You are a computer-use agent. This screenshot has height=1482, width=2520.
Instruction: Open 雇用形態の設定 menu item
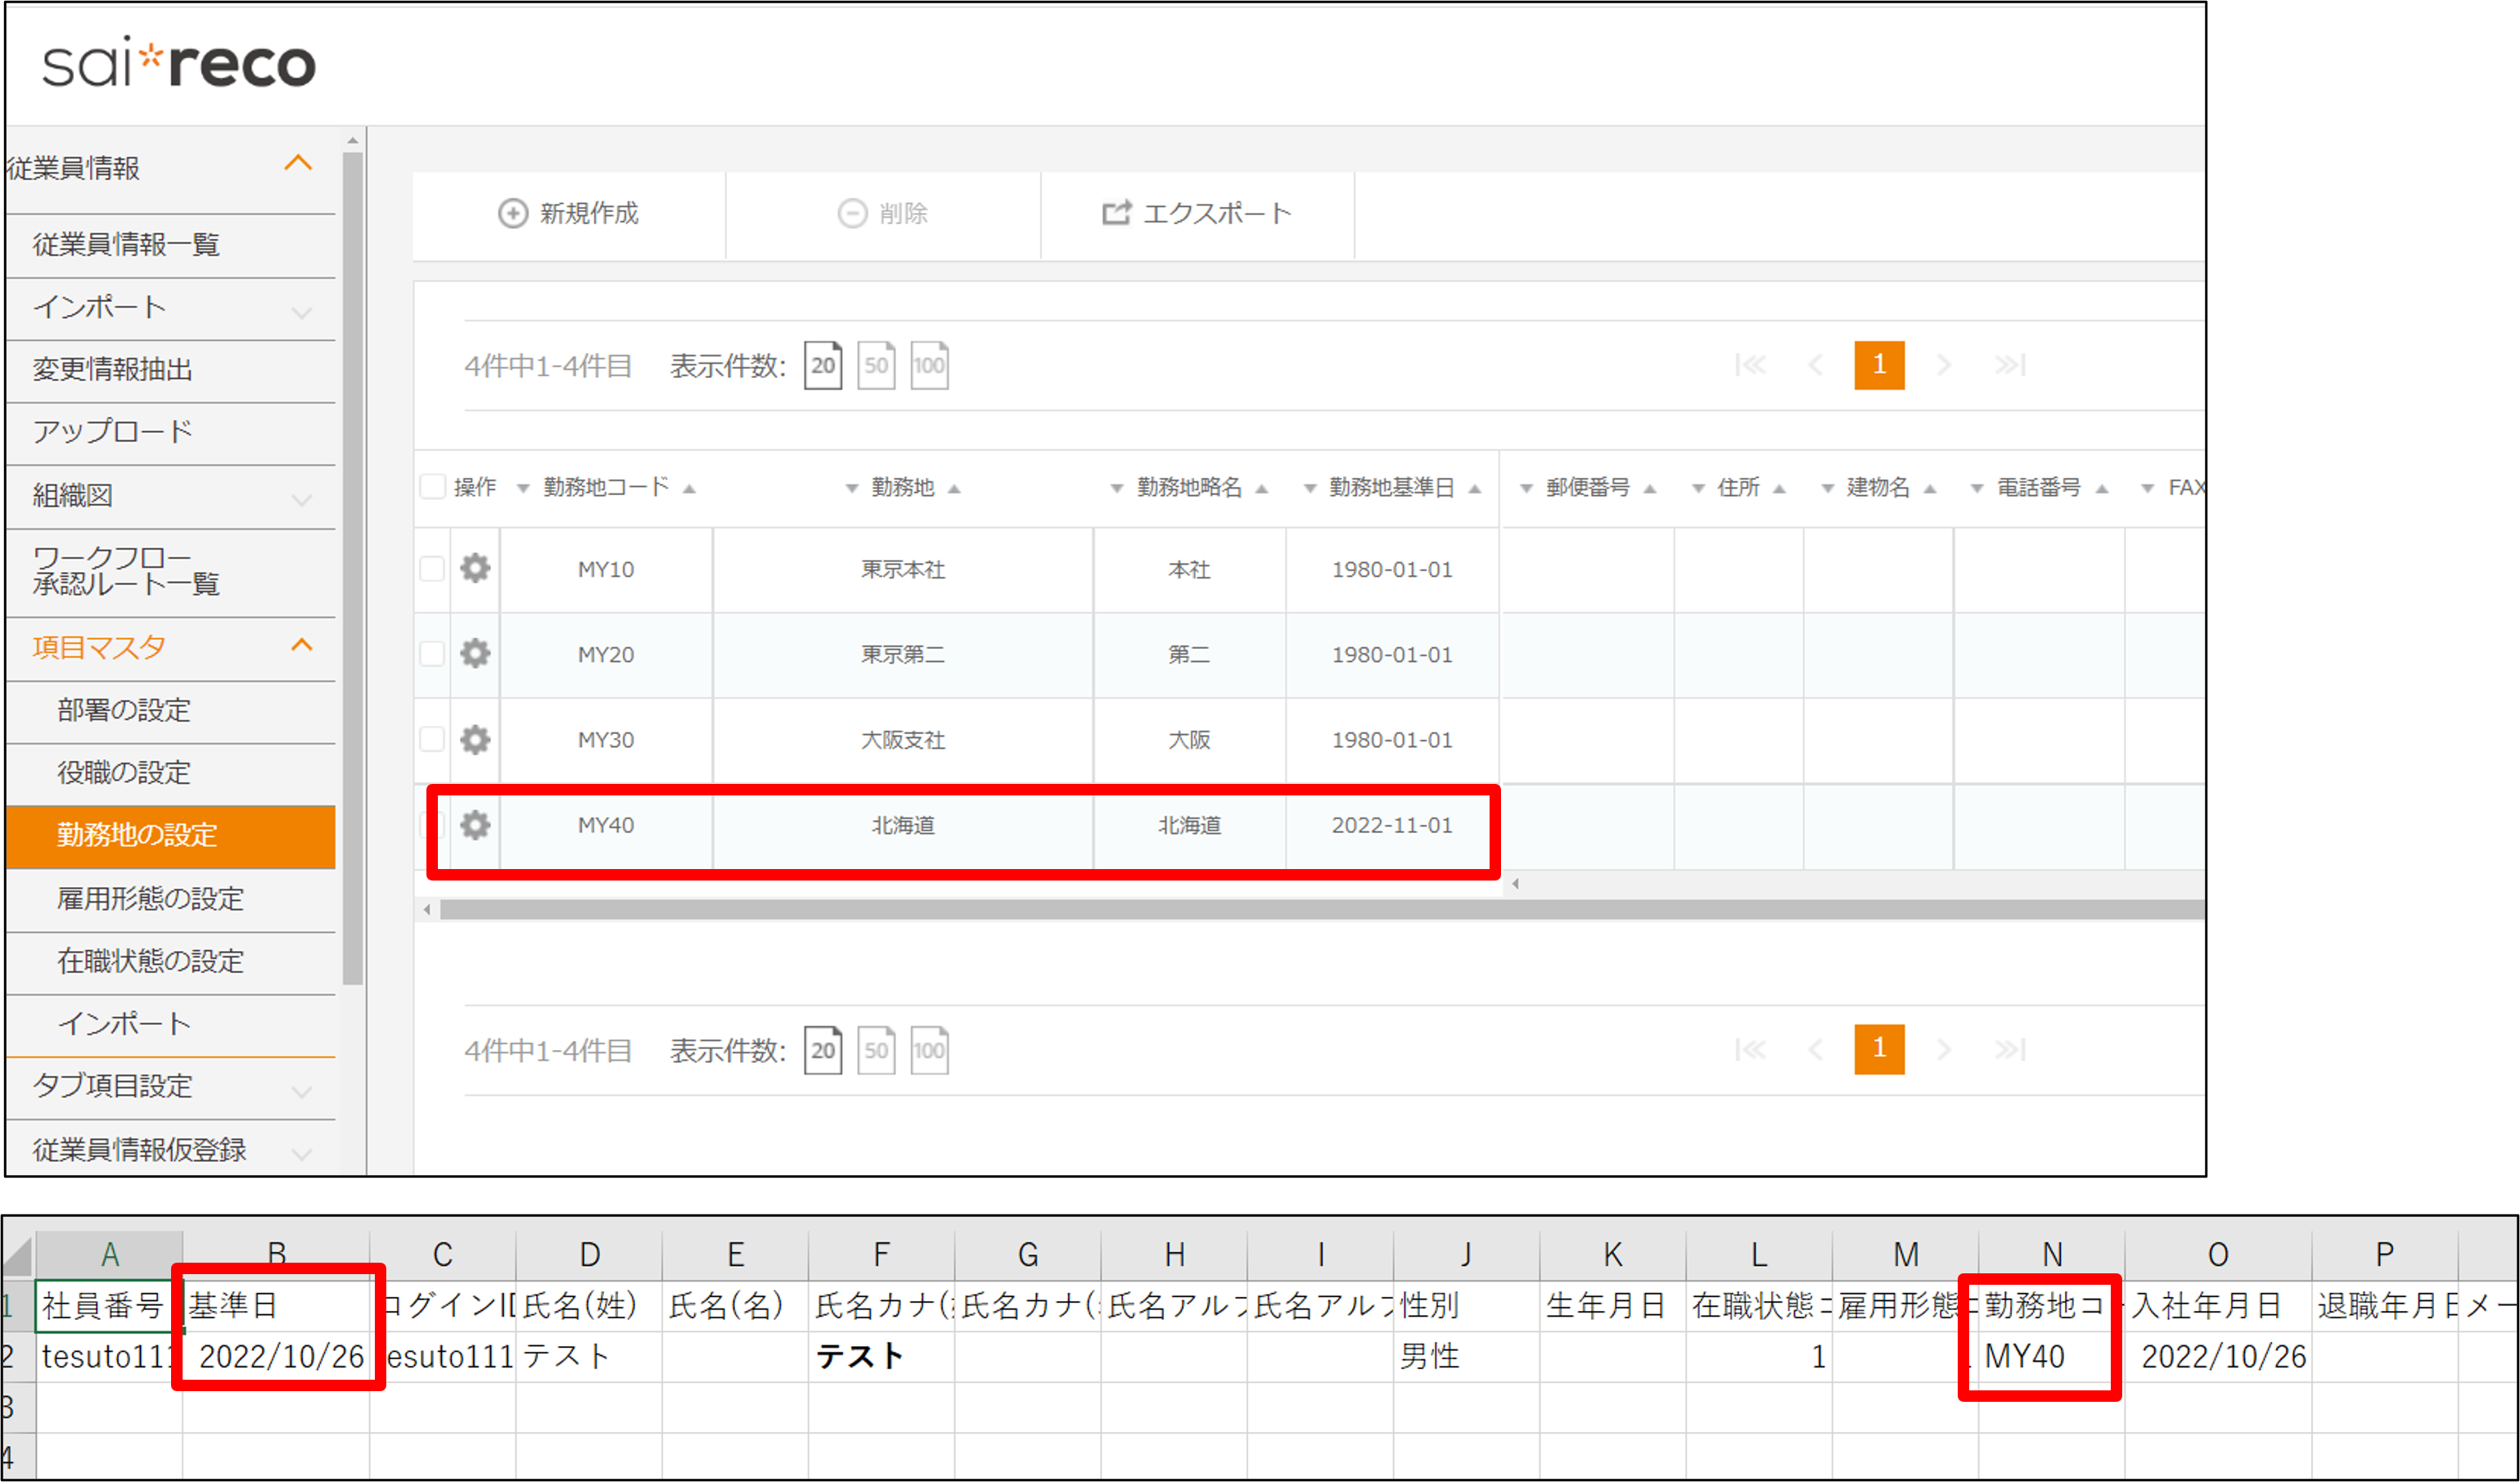click(171, 899)
